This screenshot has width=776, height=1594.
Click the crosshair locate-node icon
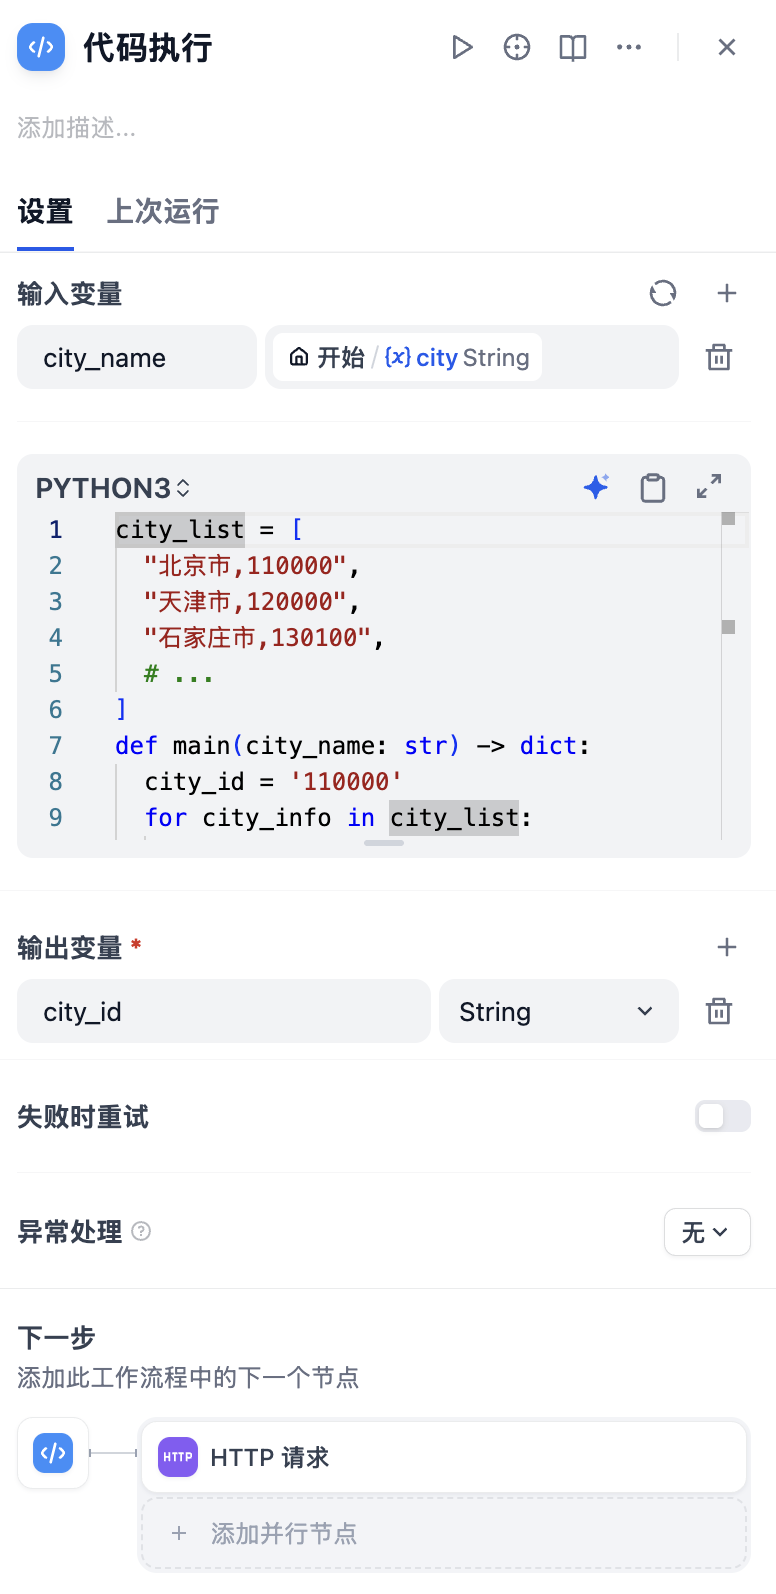tap(517, 47)
